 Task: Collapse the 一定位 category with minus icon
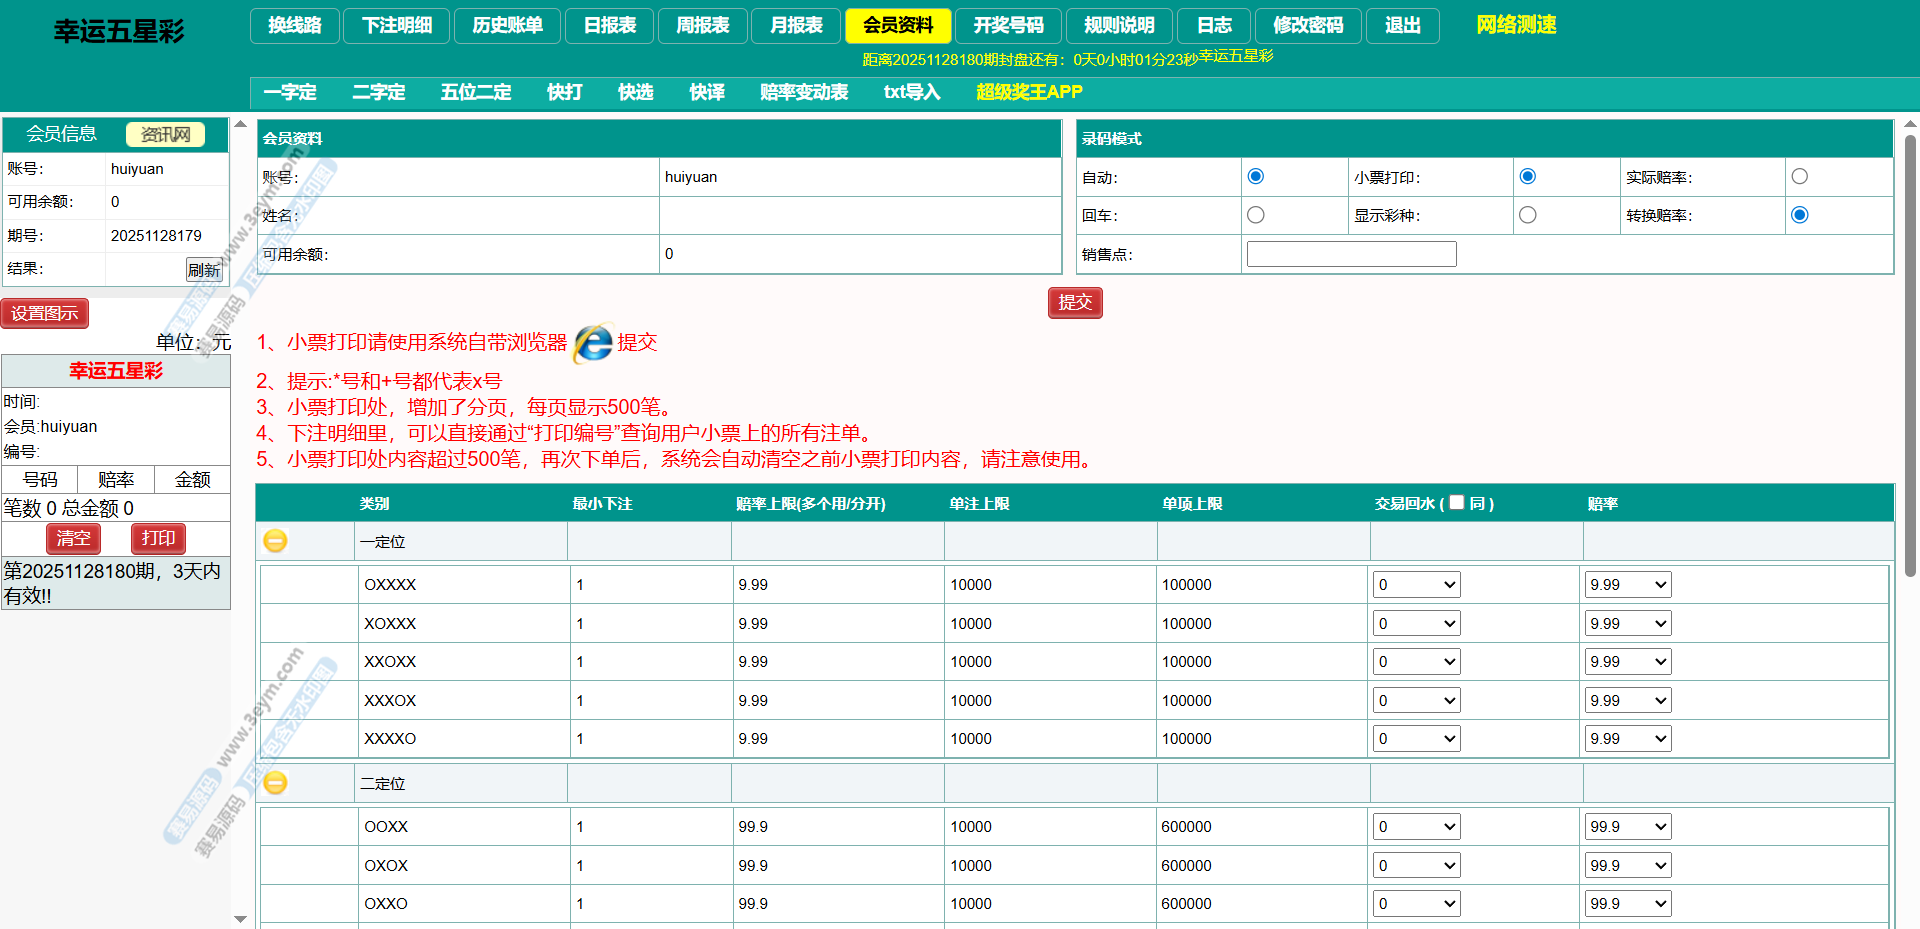click(x=275, y=541)
